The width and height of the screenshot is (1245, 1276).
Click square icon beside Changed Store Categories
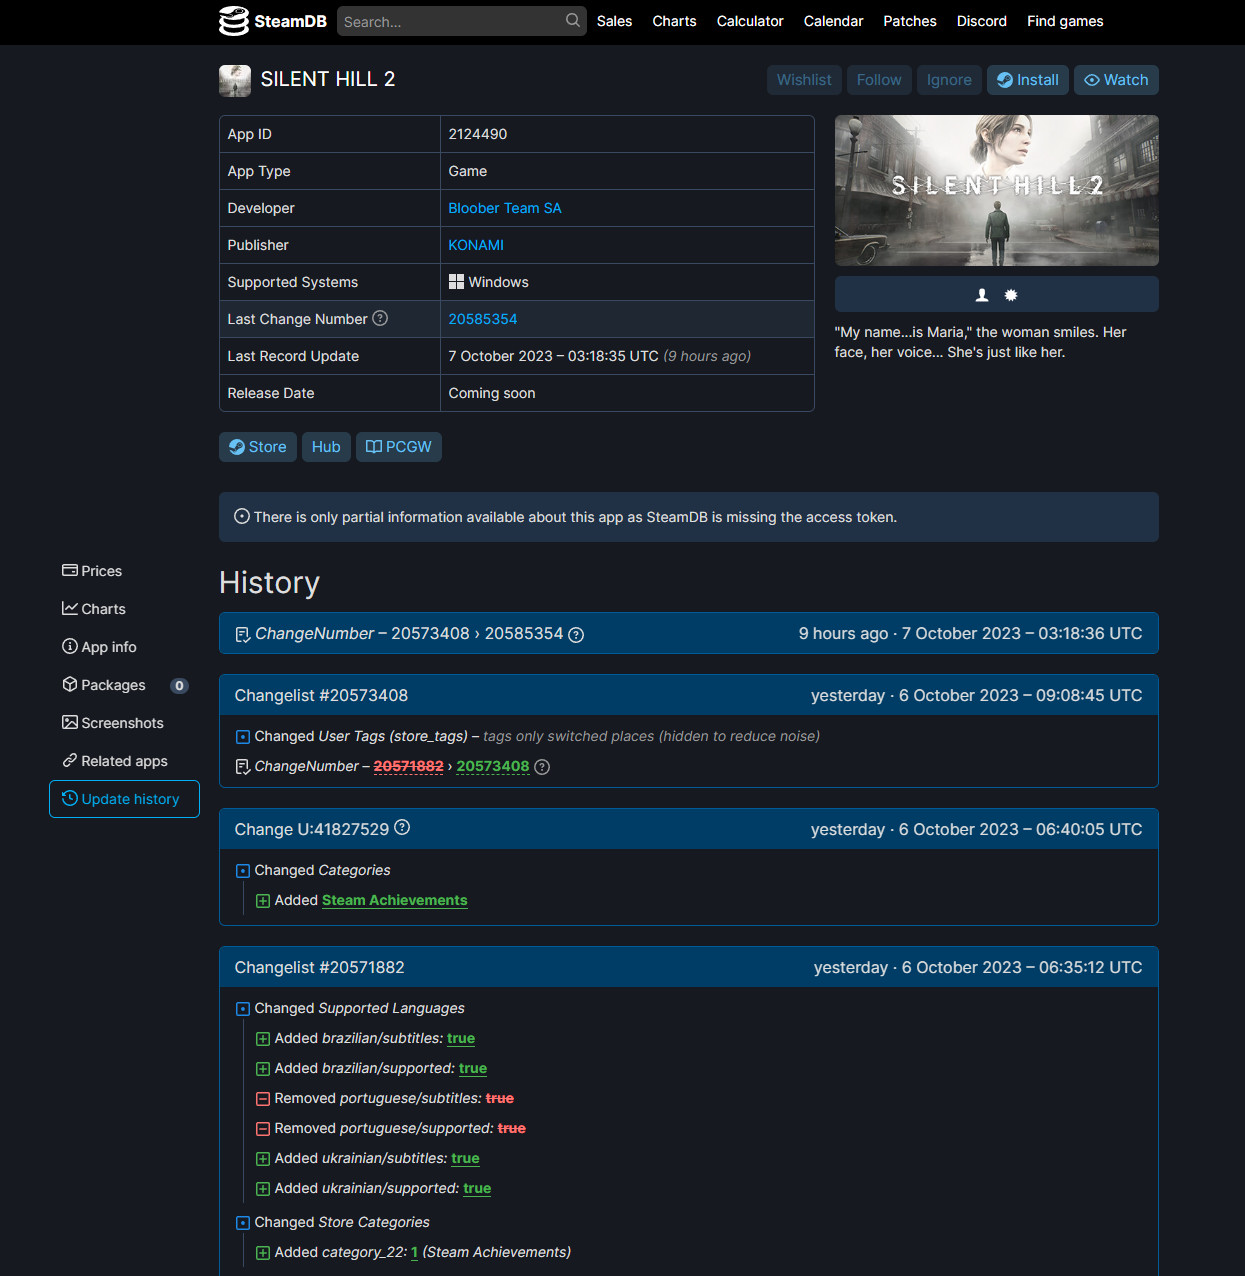coord(243,1223)
